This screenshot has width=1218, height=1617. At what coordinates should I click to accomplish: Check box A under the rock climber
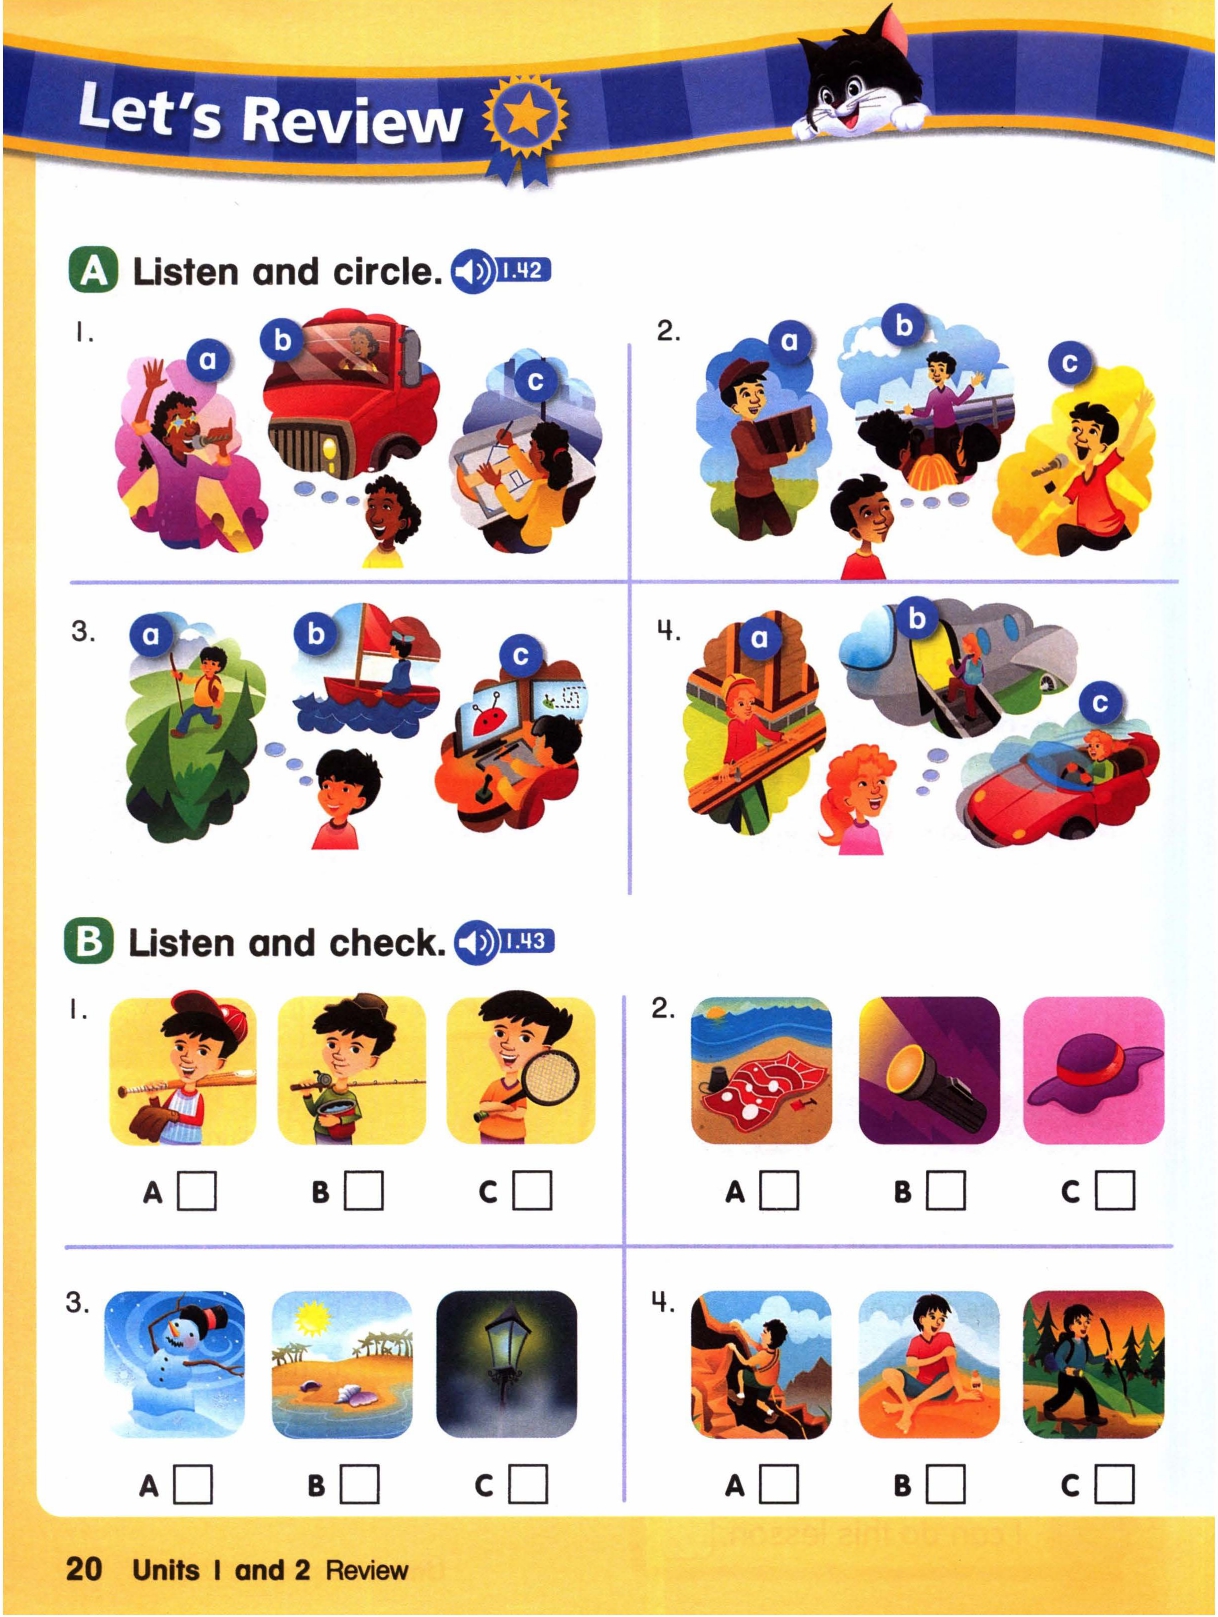pyautogui.click(x=779, y=1484)
